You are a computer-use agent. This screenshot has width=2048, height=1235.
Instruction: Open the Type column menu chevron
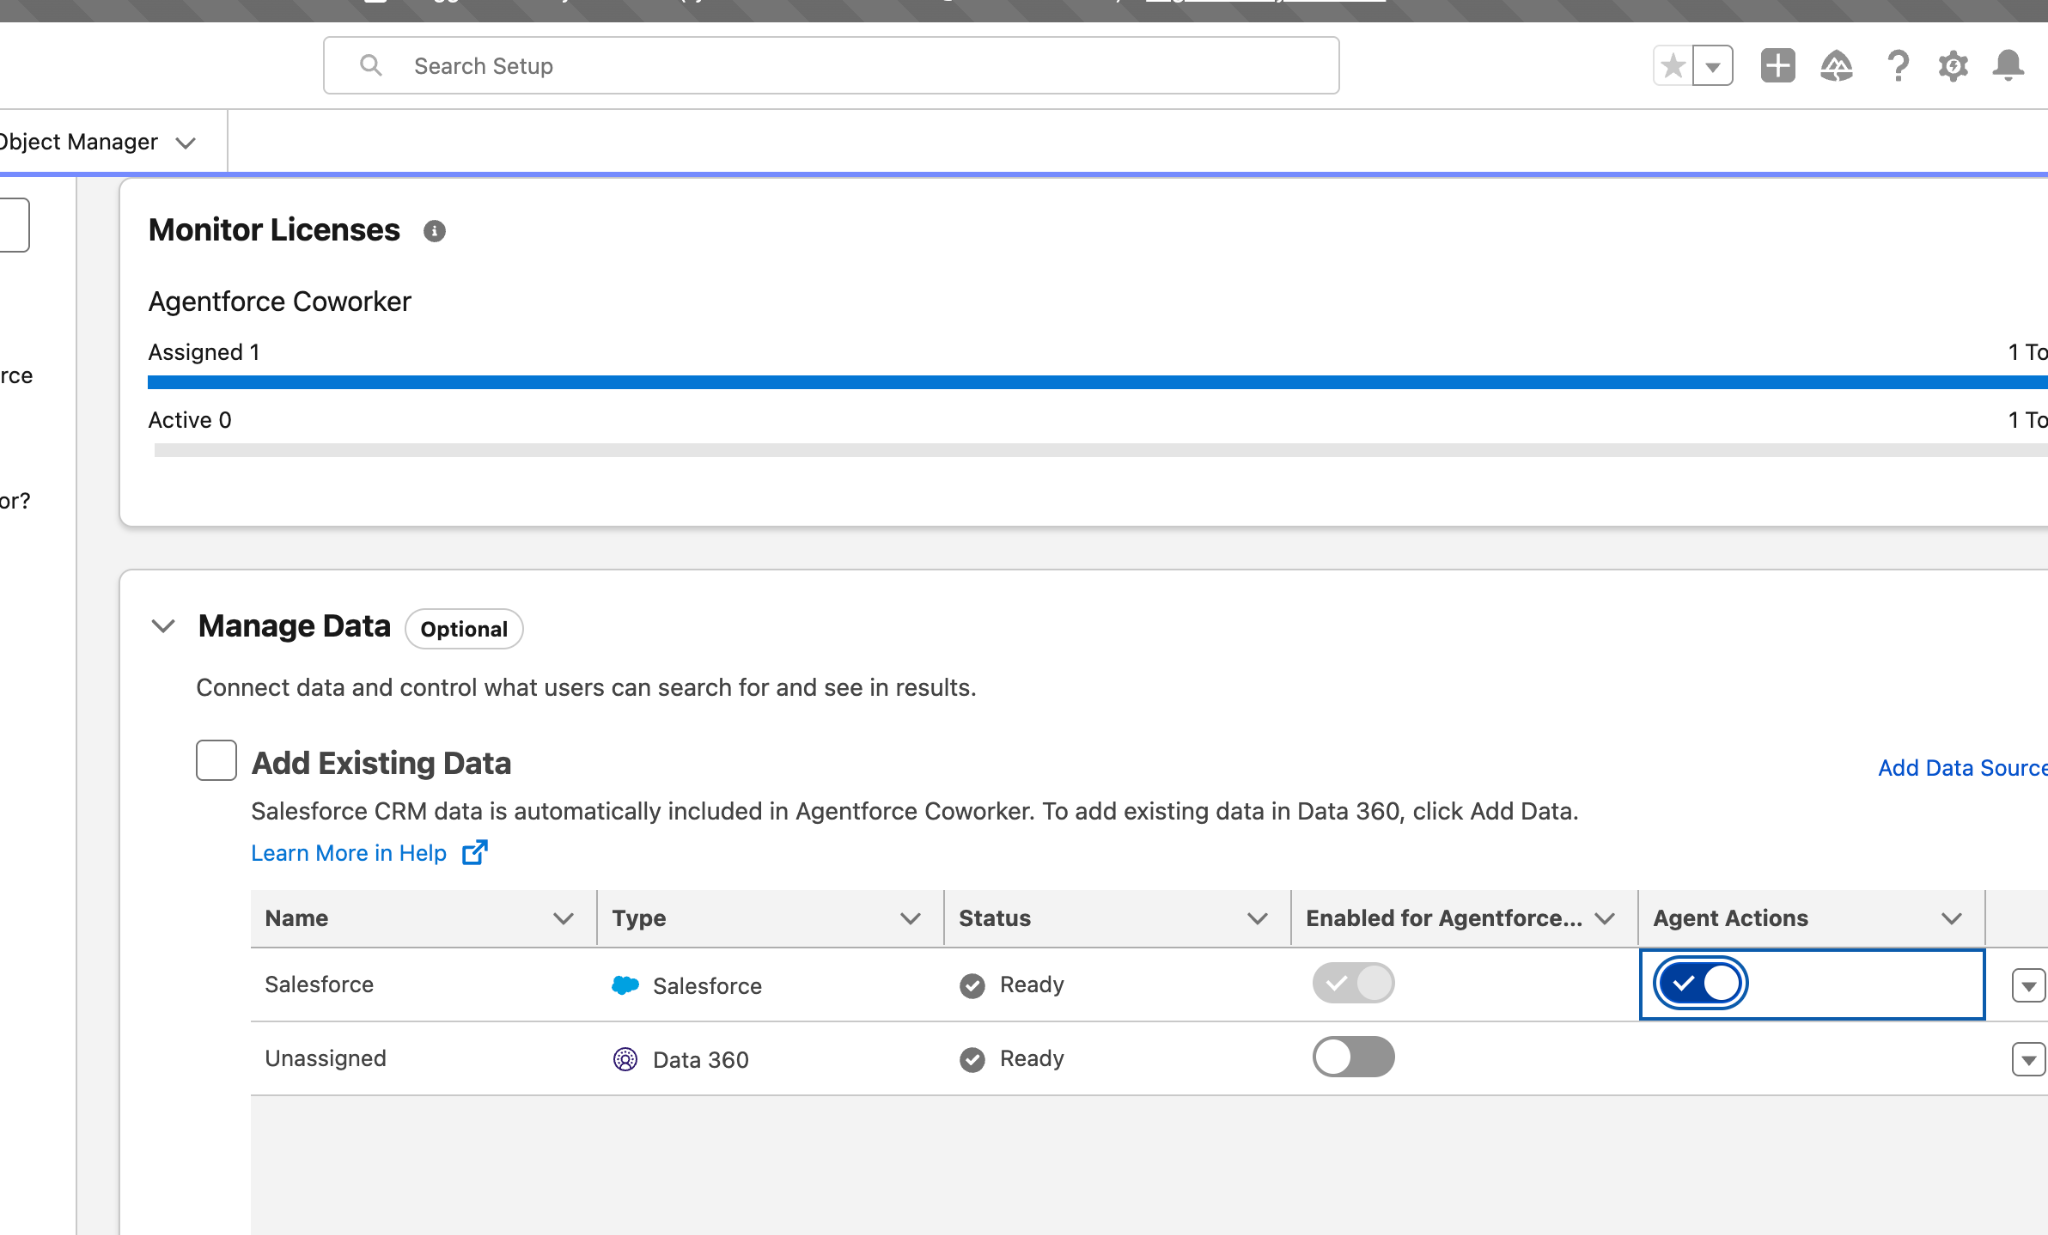point(910,918)
